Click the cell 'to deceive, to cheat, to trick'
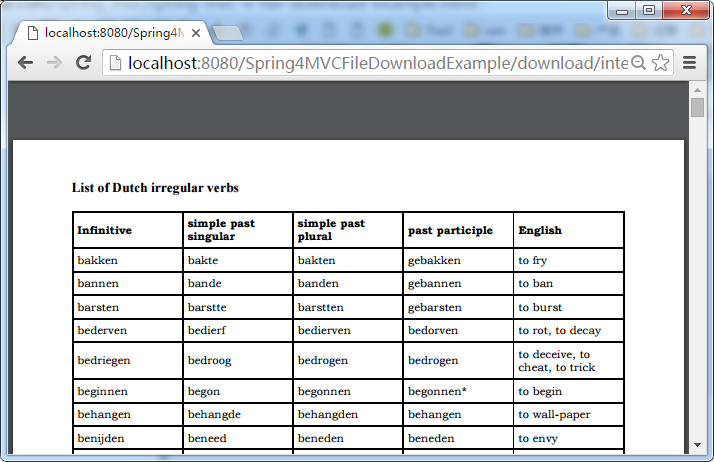714x462 pixels. tap(568, 360)
